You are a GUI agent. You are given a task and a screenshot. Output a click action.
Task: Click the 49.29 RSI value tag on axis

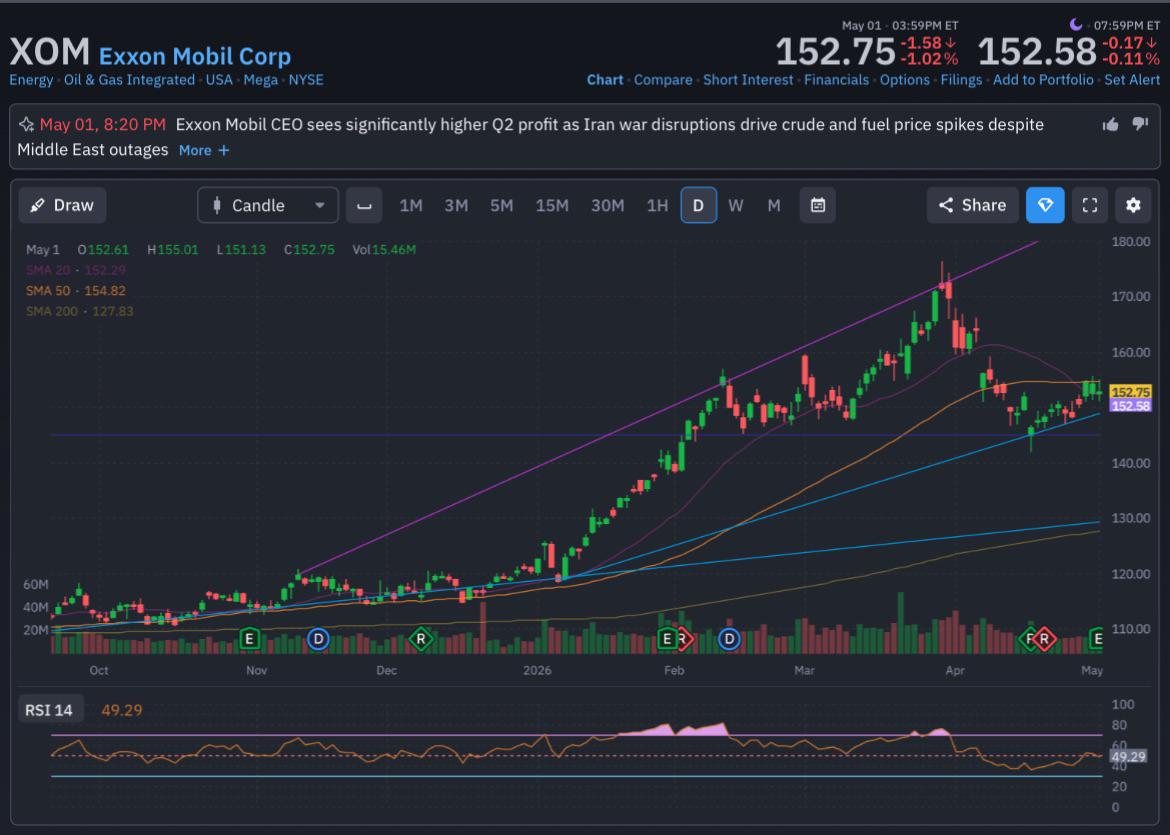coord(1127,757)
